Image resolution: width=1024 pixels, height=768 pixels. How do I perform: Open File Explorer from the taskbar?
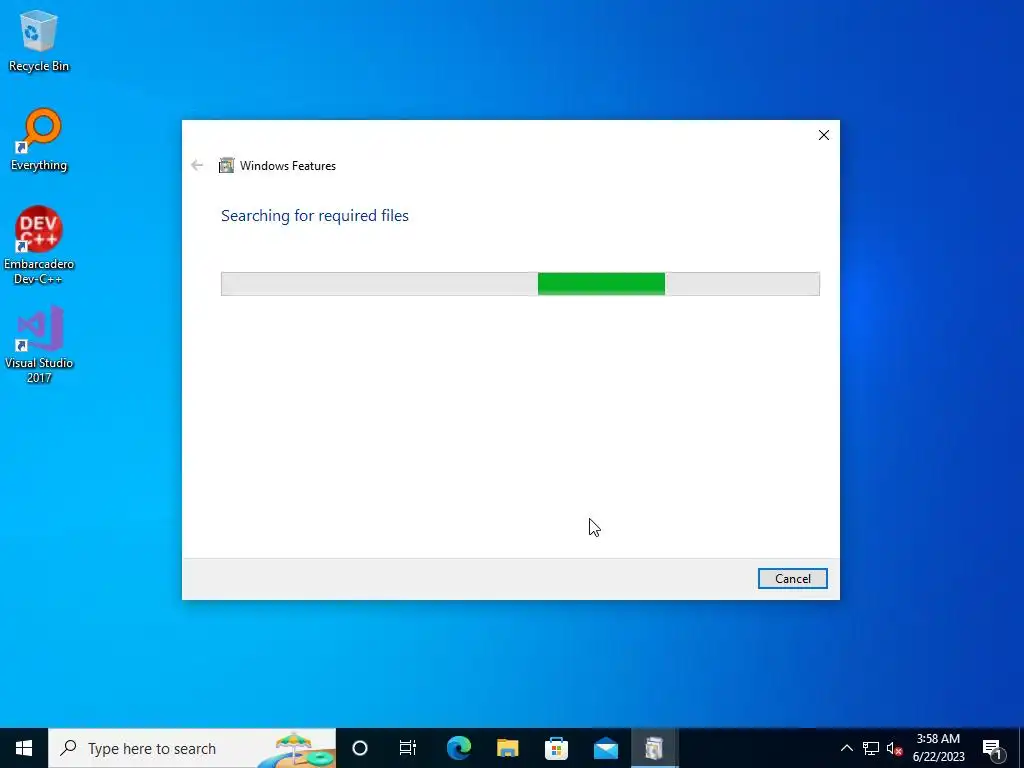point(507,748)
